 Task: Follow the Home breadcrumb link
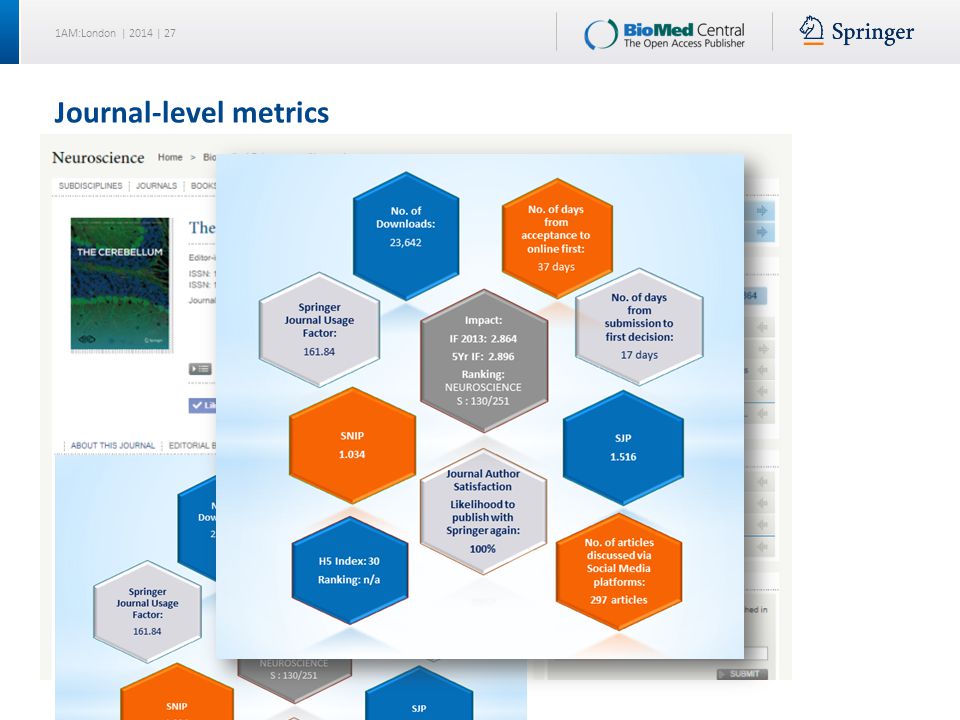[170, 157]
